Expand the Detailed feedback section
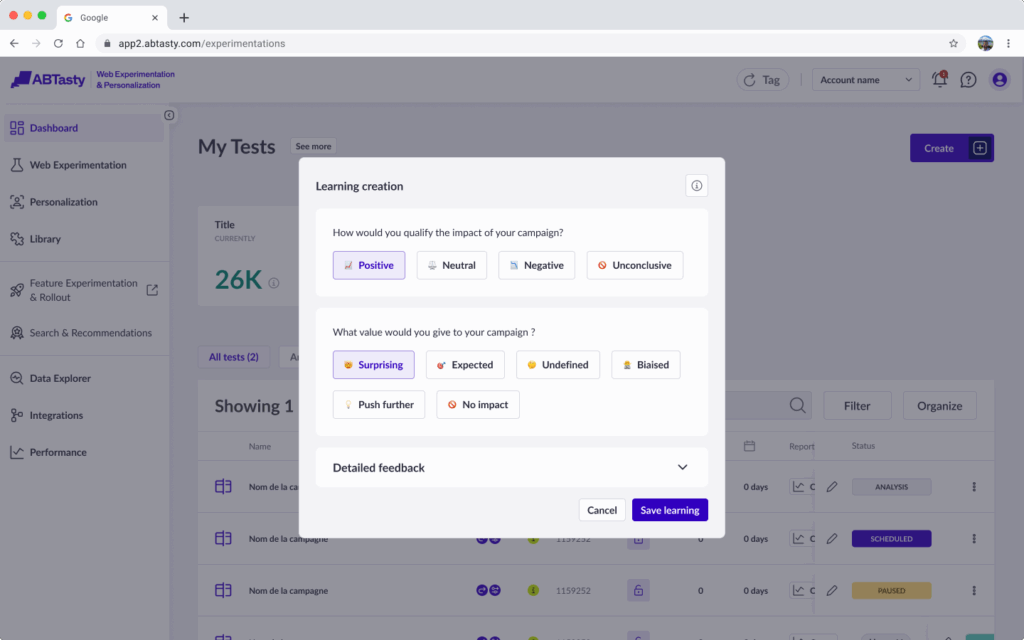Viewport: 1024px width, 640px height. point(682,467)
